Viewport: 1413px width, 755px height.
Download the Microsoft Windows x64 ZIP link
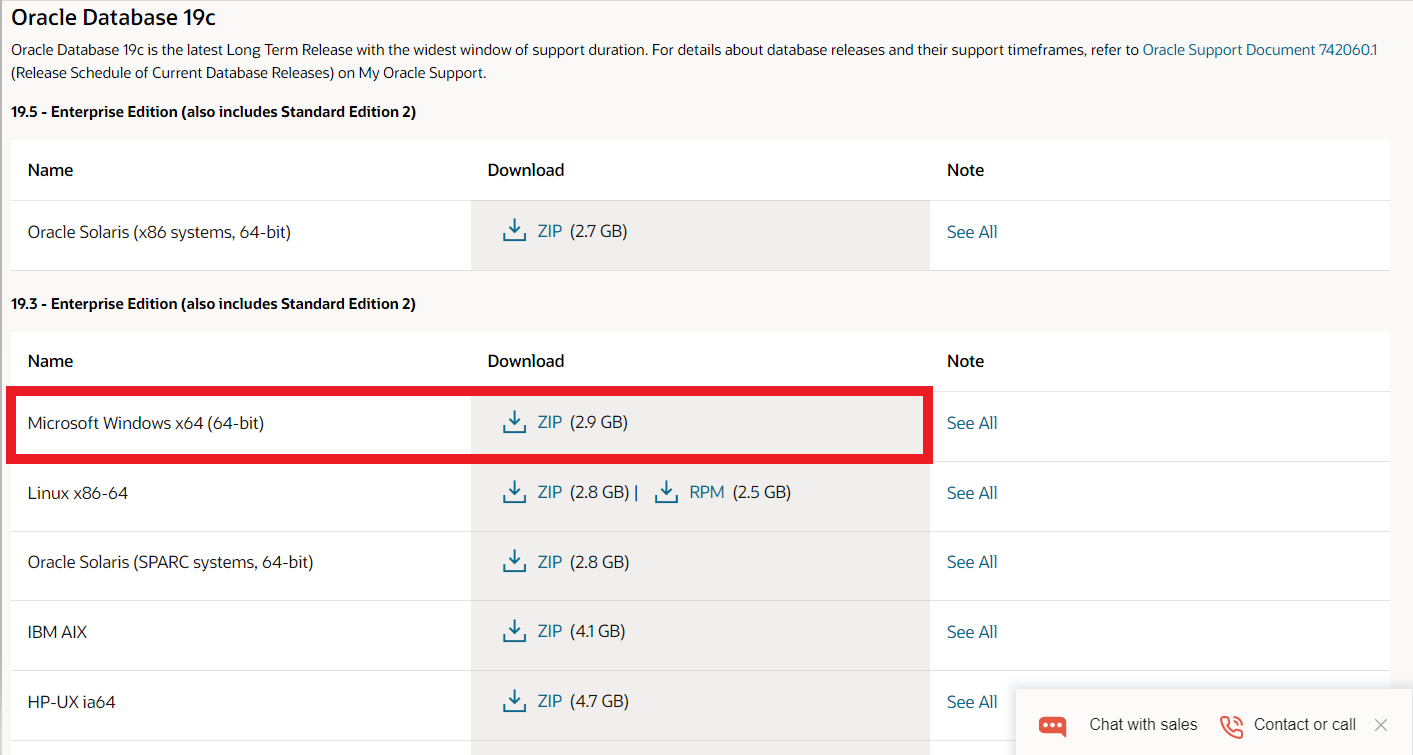(550, 422)
